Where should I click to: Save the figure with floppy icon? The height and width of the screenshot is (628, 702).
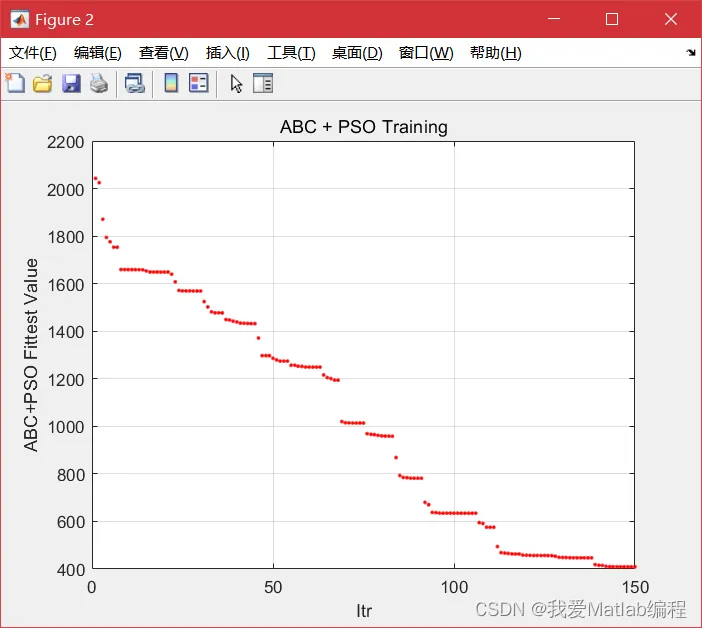click(71, 84)
